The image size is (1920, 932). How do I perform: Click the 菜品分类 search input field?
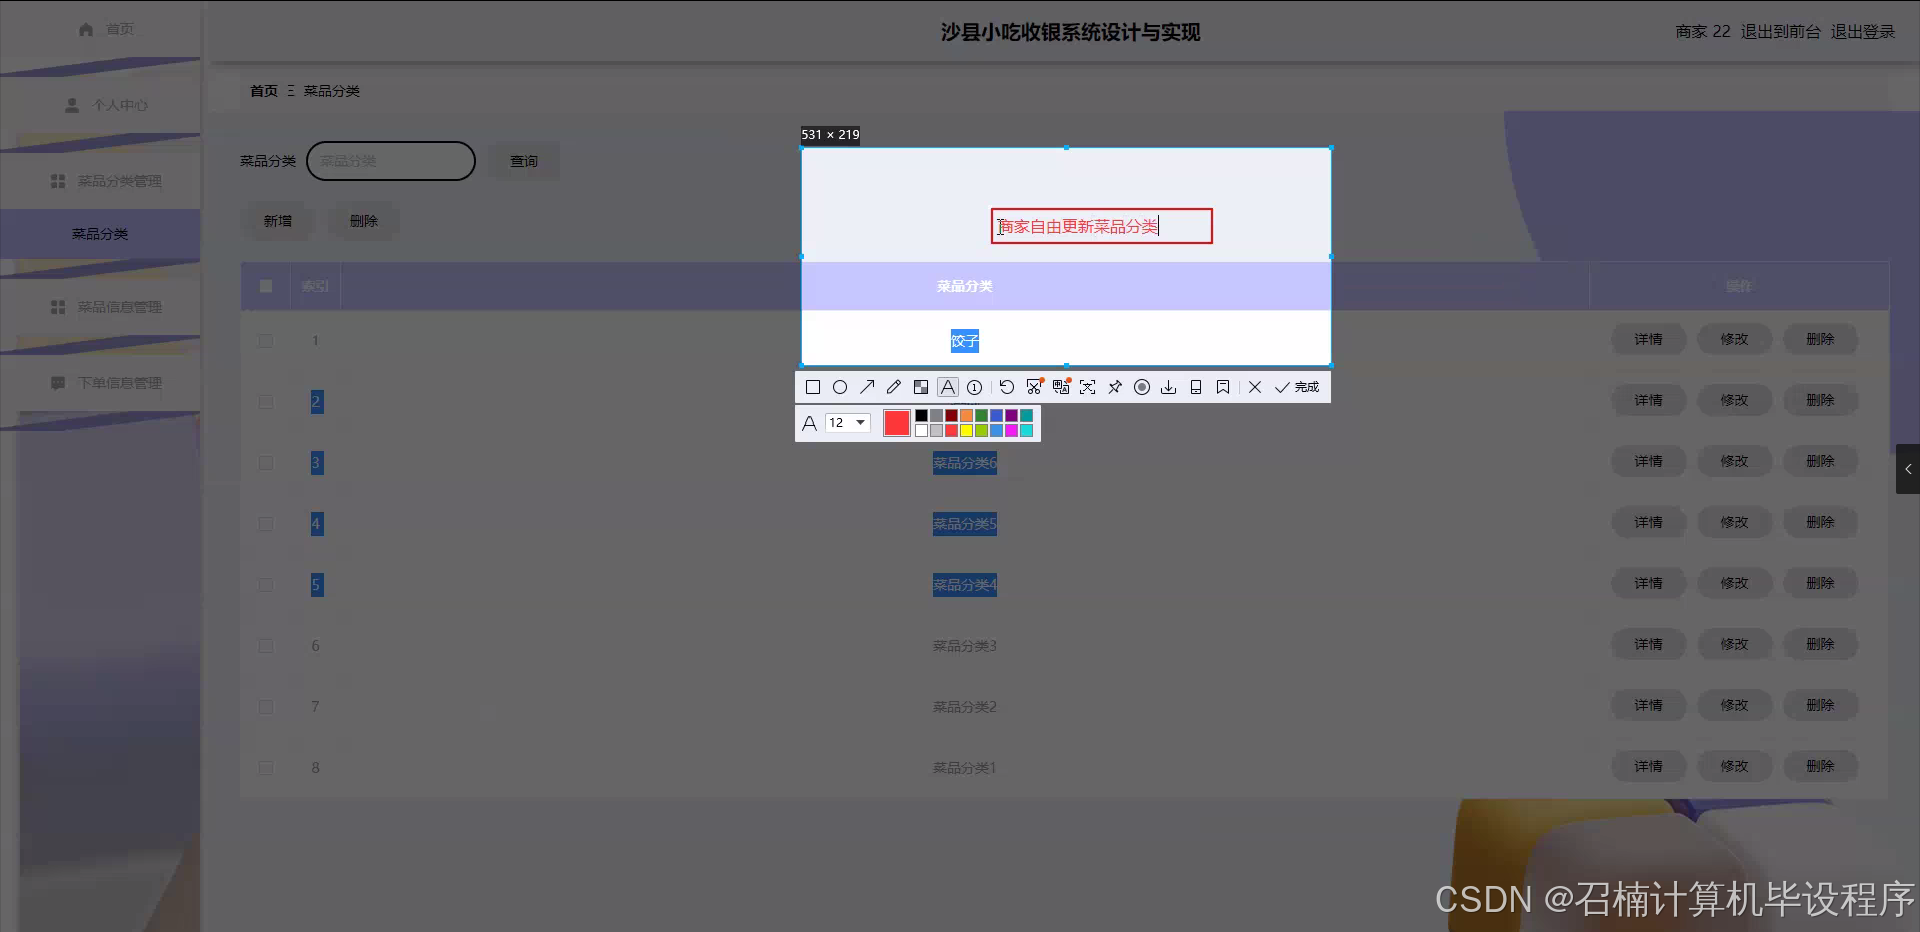[x=390, y=160]
